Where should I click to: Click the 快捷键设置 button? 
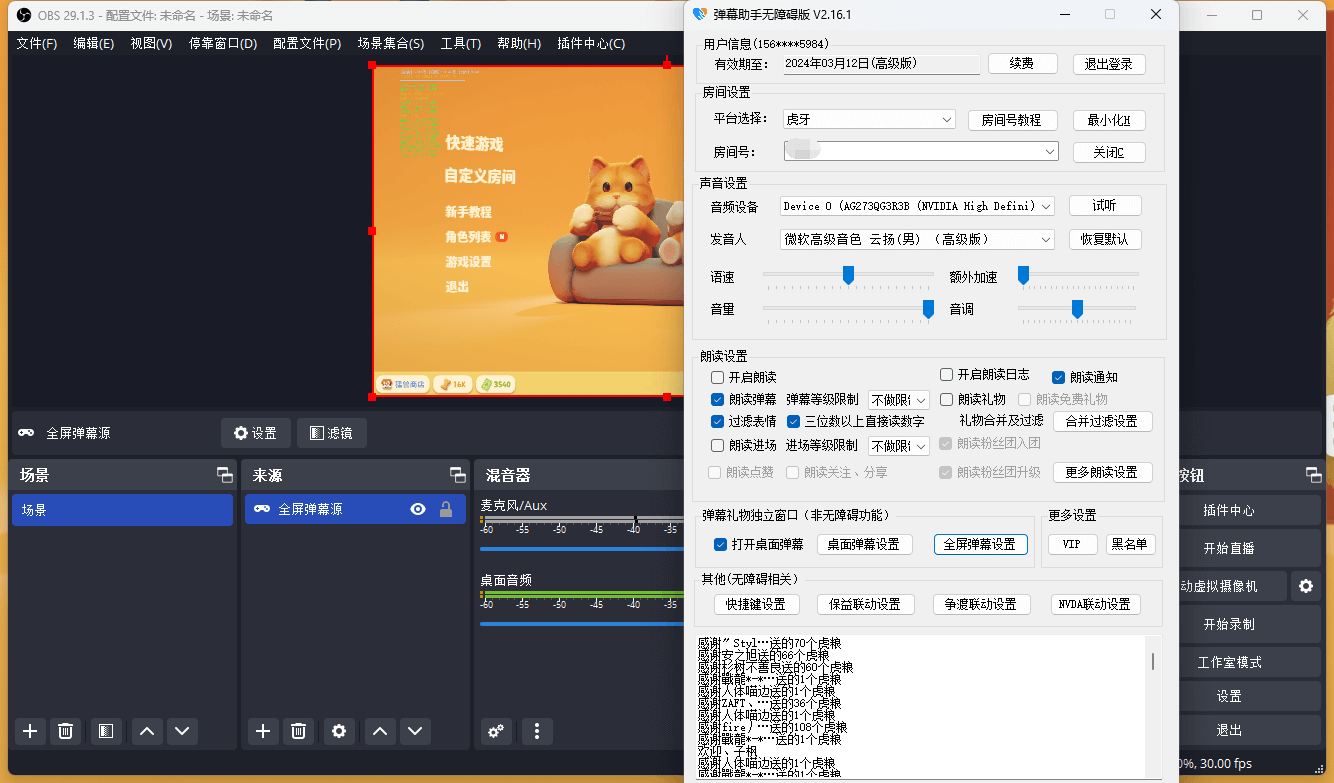tap(756, 604)
